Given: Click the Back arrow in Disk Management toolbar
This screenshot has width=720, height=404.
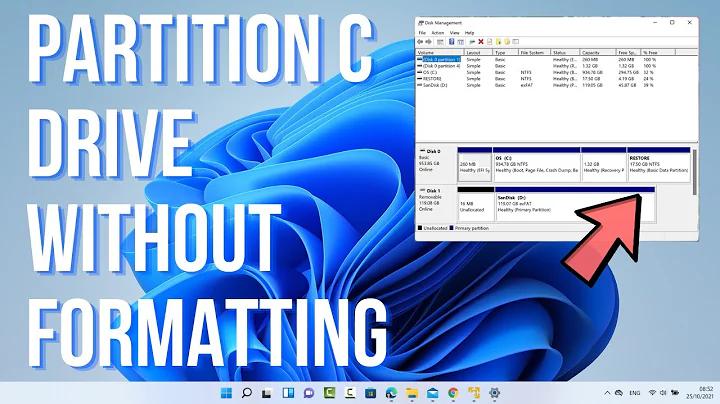Looking at the screenshot, I should 420,42.
